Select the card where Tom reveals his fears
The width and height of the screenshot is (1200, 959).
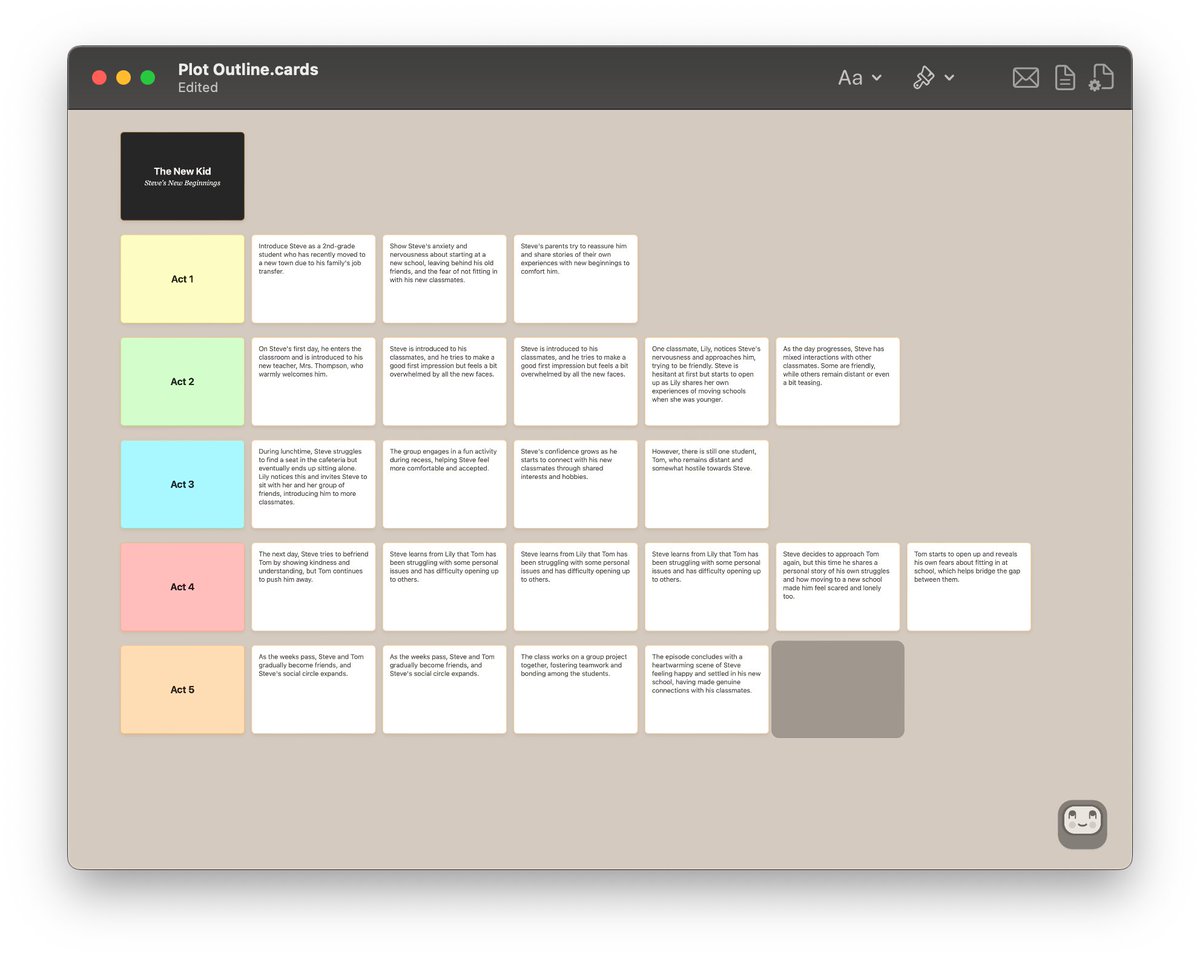point(968,587)
